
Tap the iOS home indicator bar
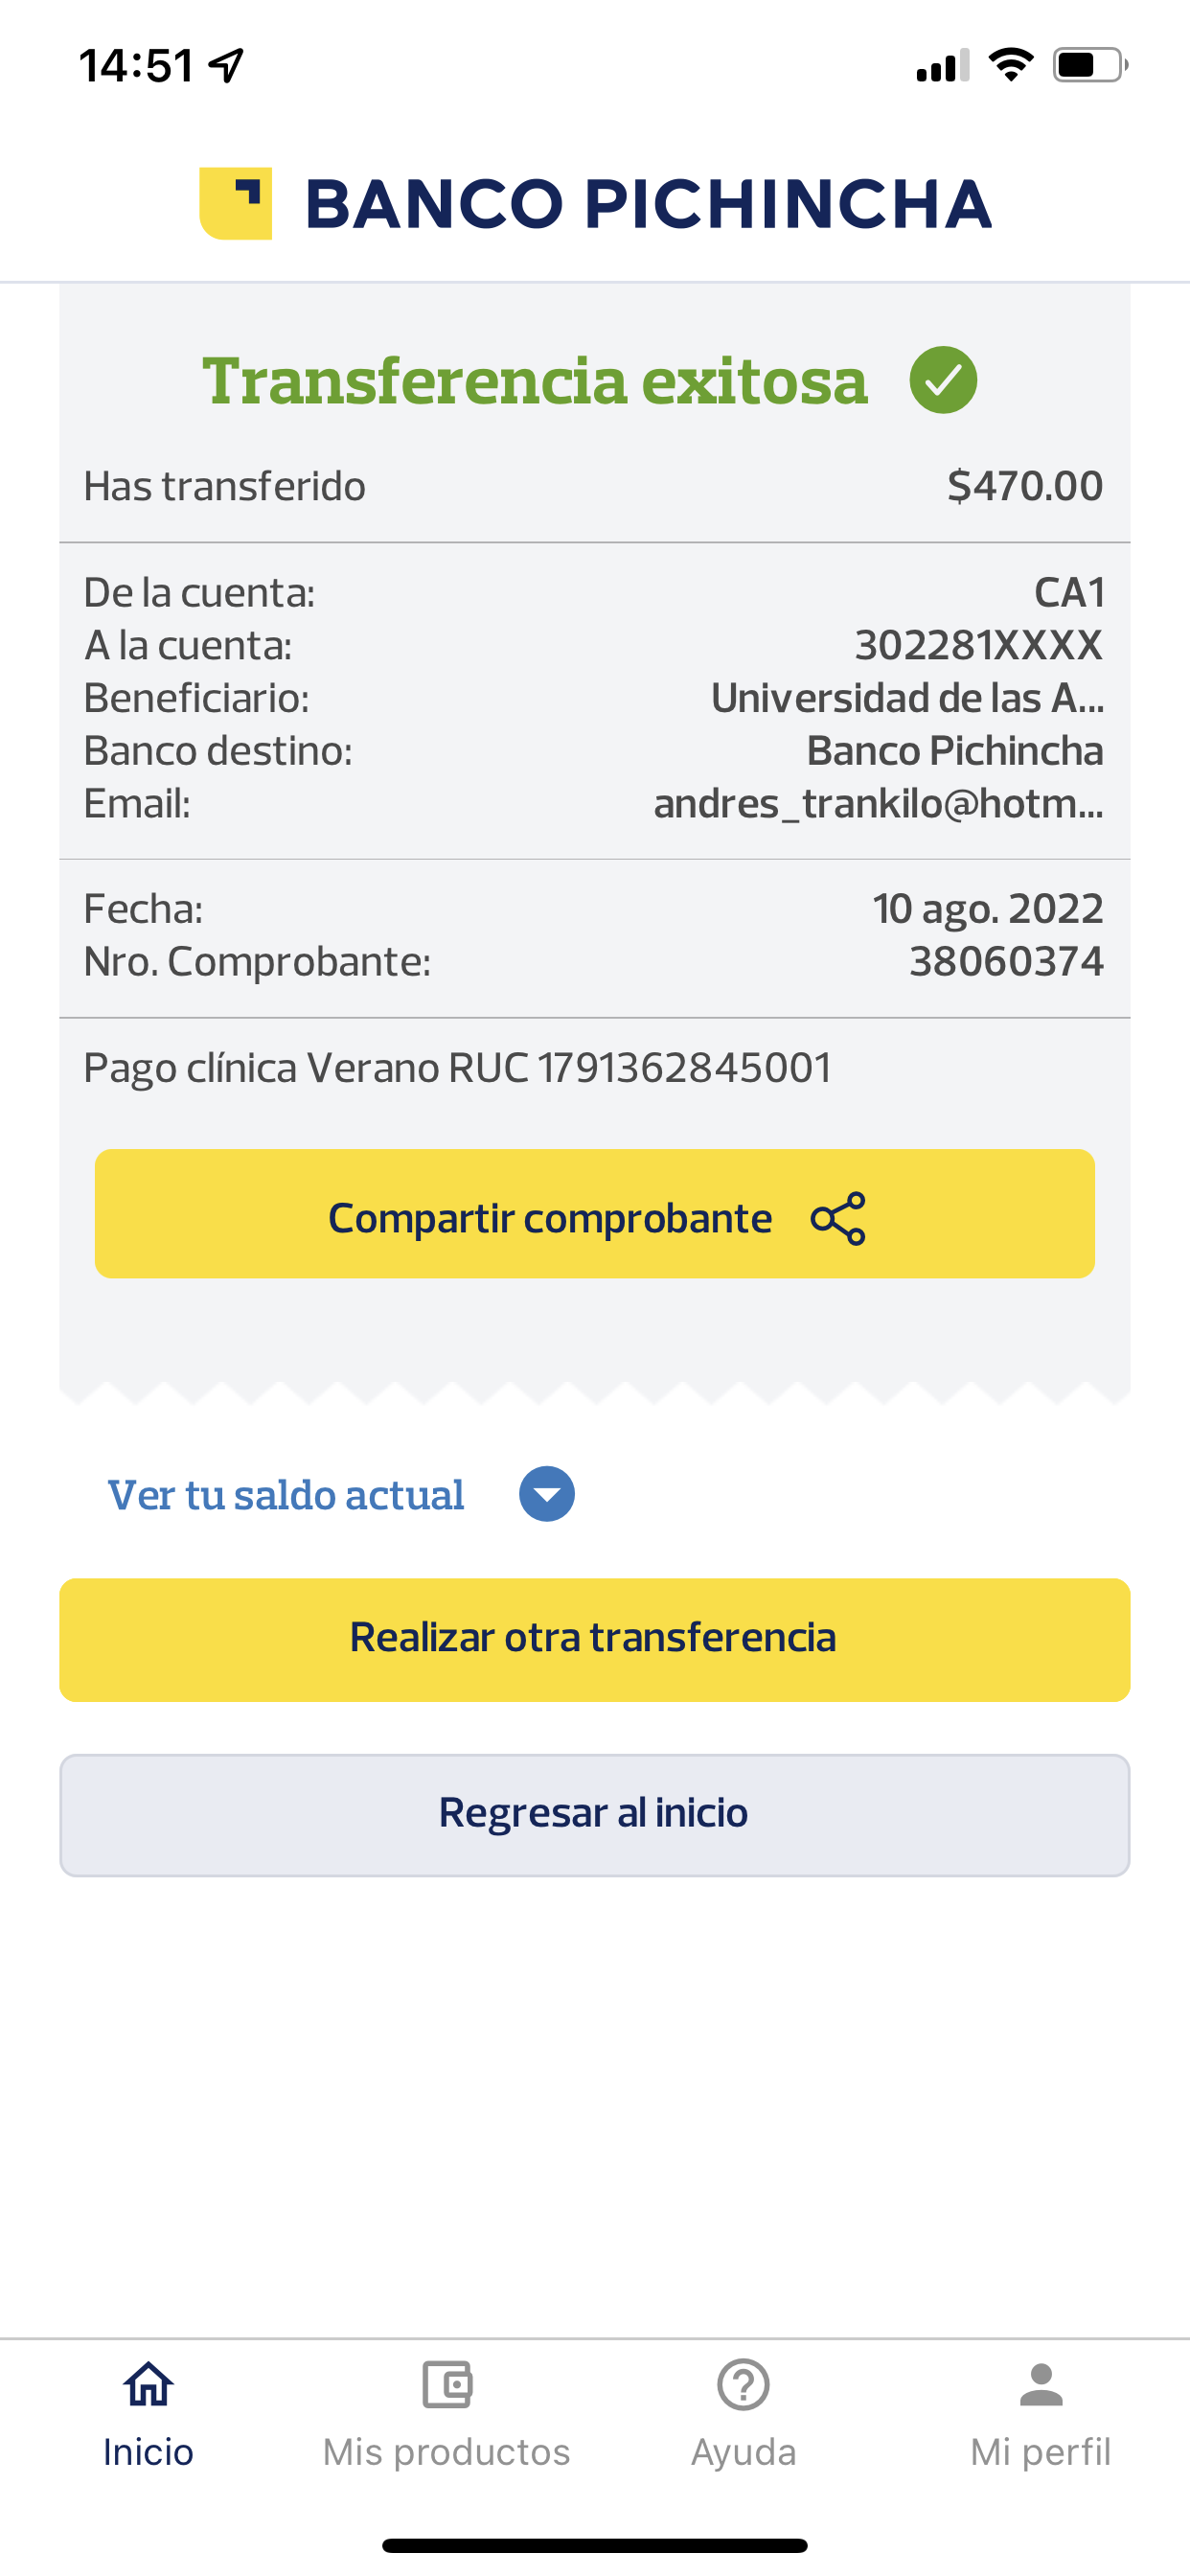click(594, 2545)
